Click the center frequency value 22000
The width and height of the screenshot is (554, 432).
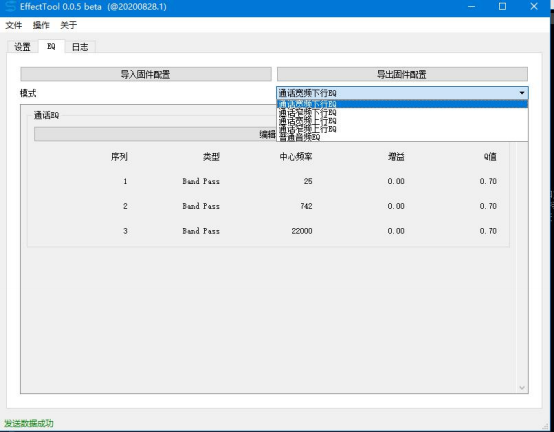(x=302, y=231)
